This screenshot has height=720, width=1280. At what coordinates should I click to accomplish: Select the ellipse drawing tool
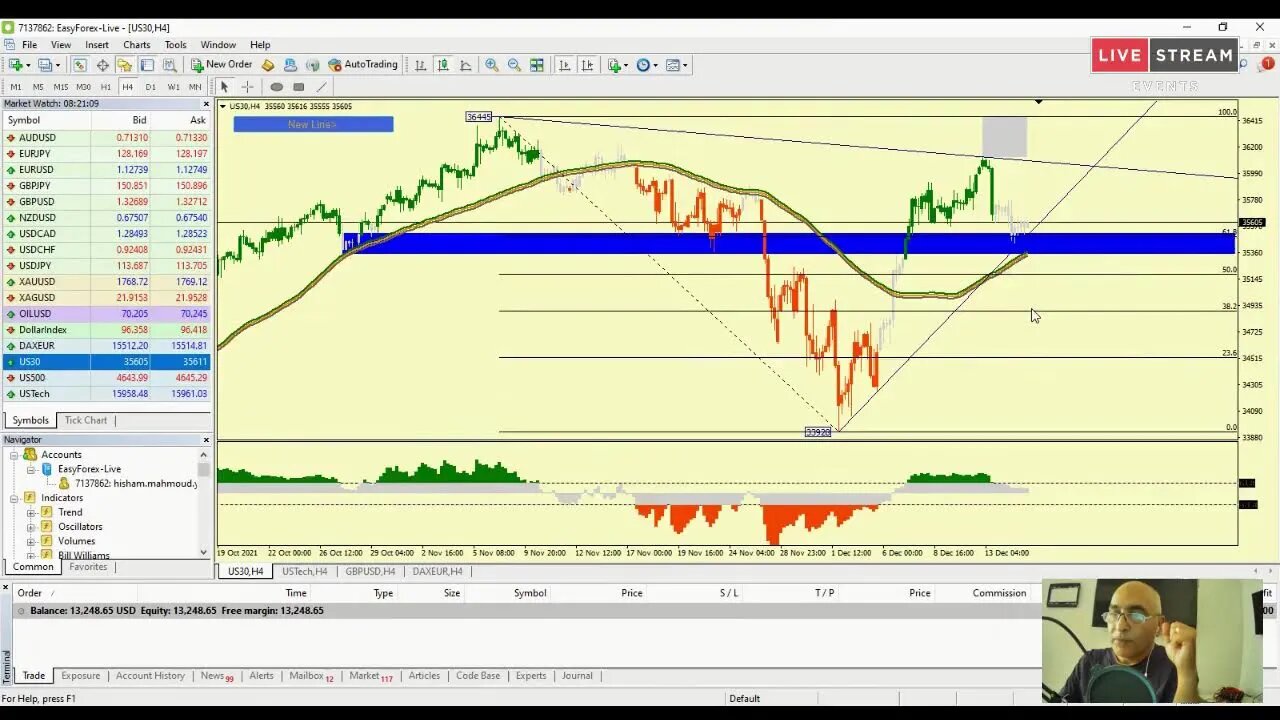pyautogui.click(x=277, y=87)
